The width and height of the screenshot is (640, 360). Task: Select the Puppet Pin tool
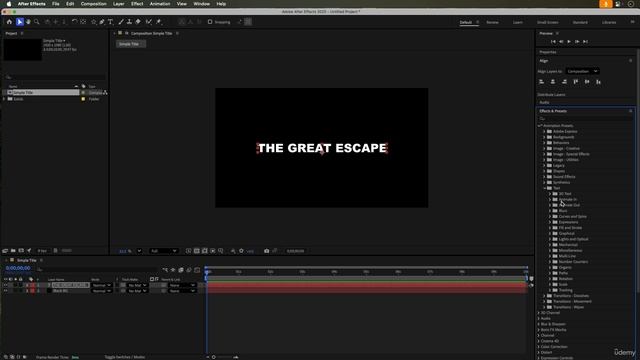pos(159,22)
